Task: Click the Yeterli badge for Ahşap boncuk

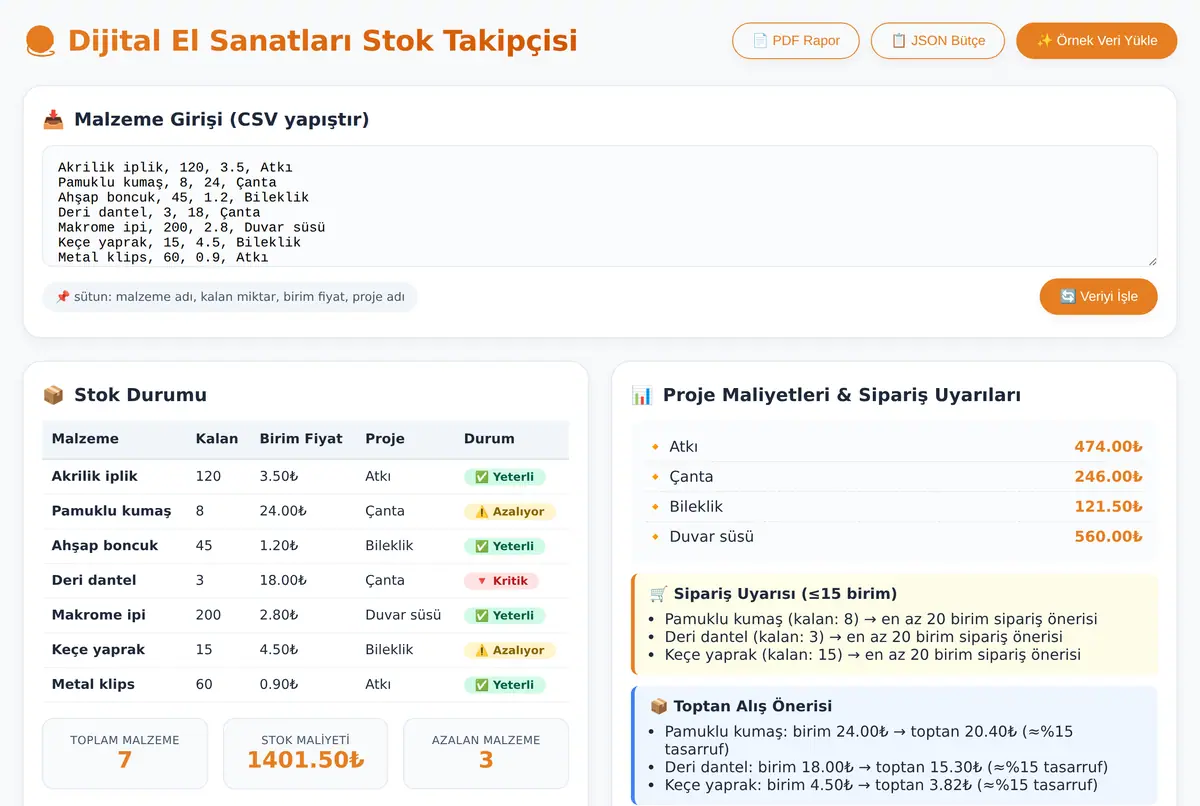Action: tap(505, 546)
